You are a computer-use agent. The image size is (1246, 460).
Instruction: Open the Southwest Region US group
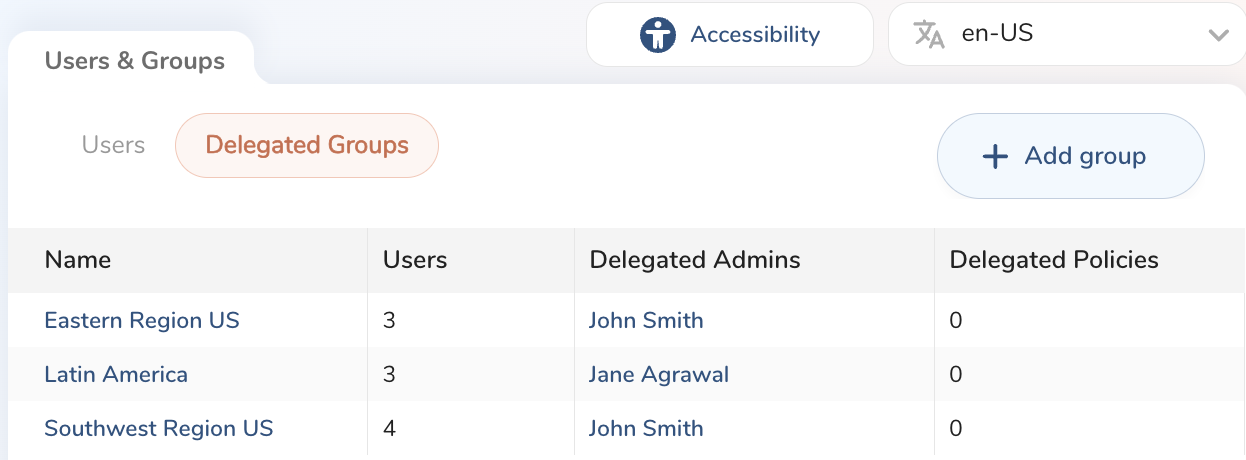pos(159,429)
